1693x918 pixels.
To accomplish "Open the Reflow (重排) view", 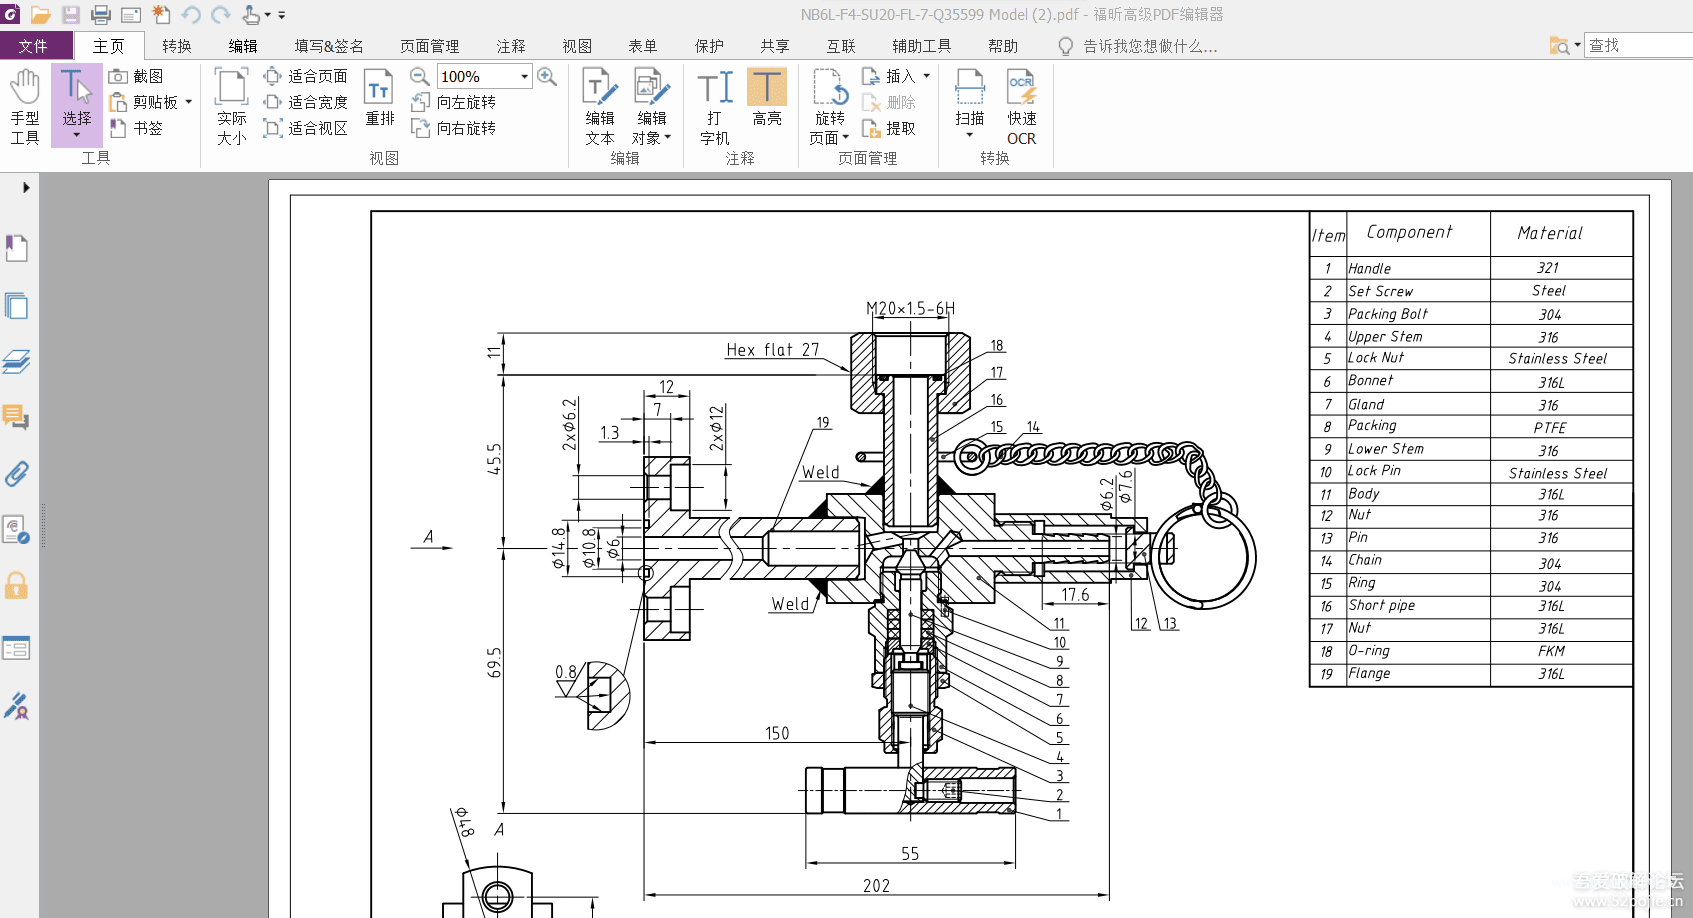I will pyautogui.click(x=379, y=98).
